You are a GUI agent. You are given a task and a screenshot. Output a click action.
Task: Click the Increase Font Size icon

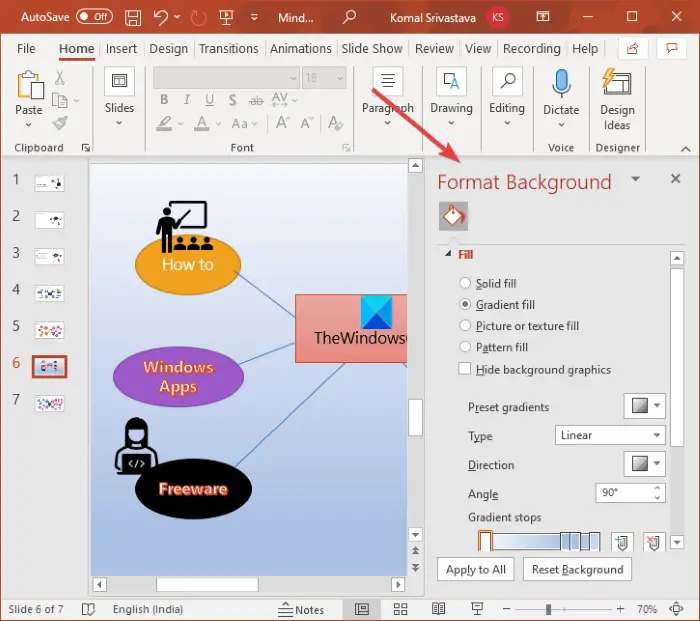(283, 122)
